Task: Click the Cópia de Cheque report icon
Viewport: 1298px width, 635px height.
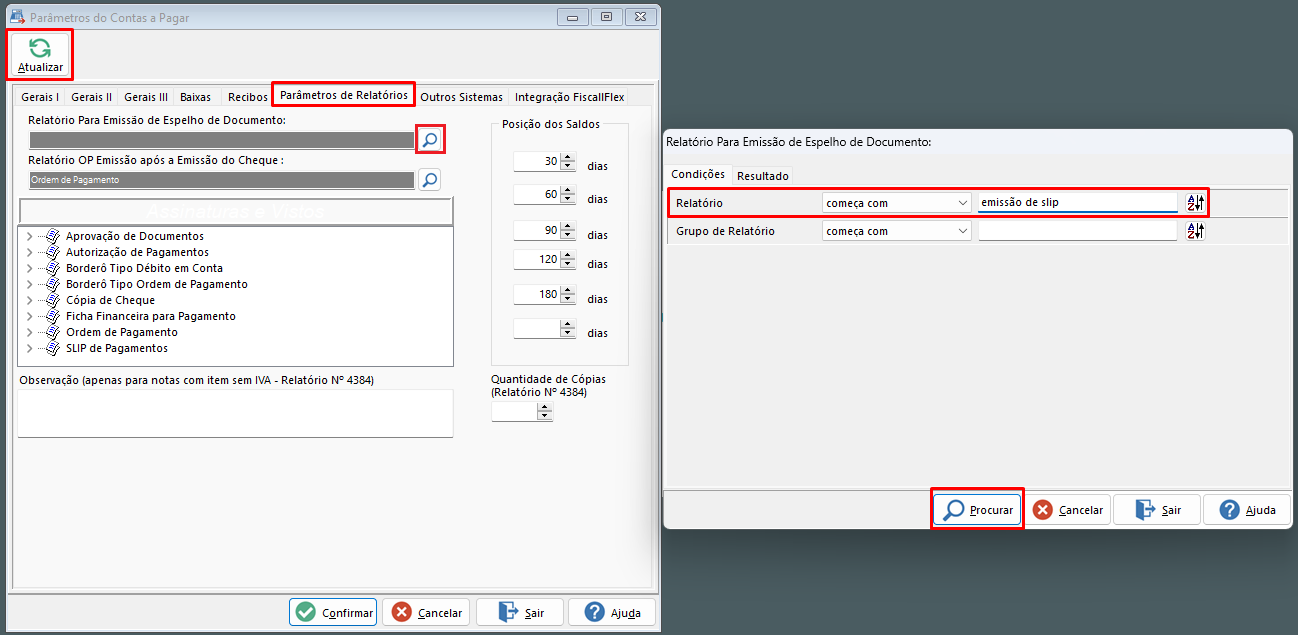Action: point(54,300)
